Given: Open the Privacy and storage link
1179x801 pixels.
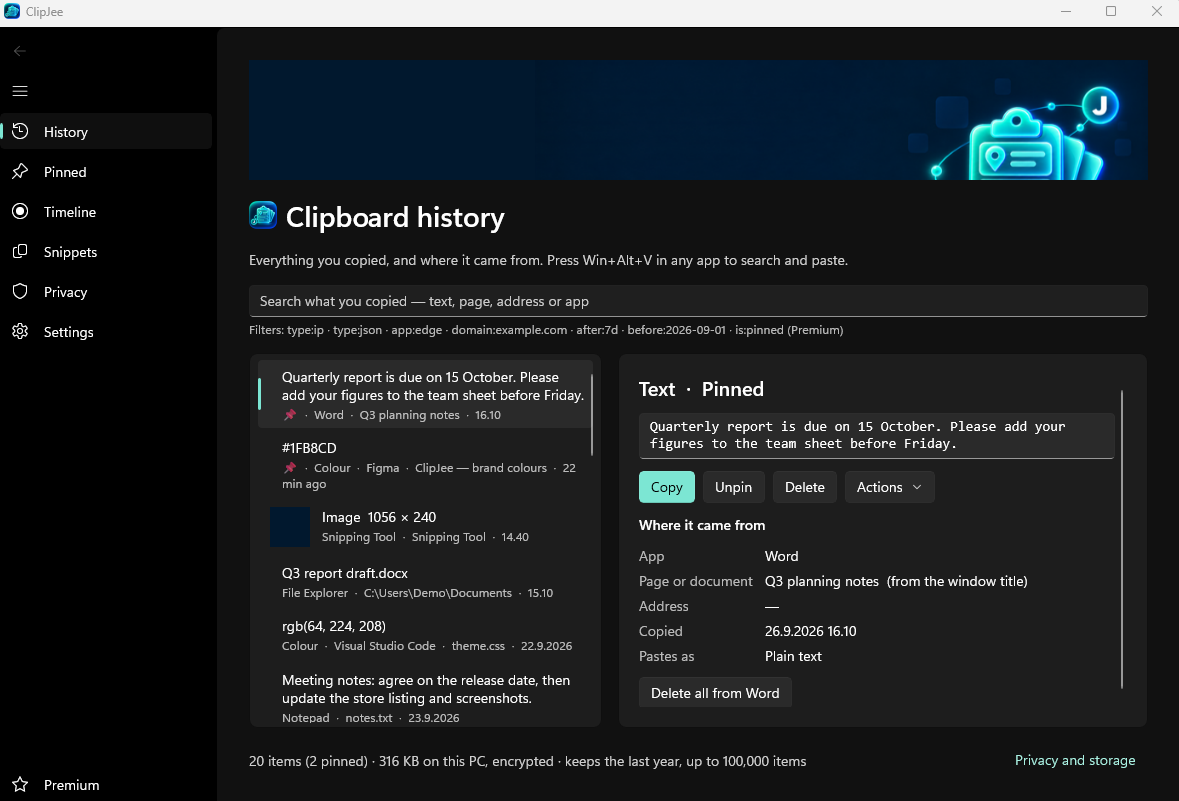Looking at the screenshot, I should 1074,760.
